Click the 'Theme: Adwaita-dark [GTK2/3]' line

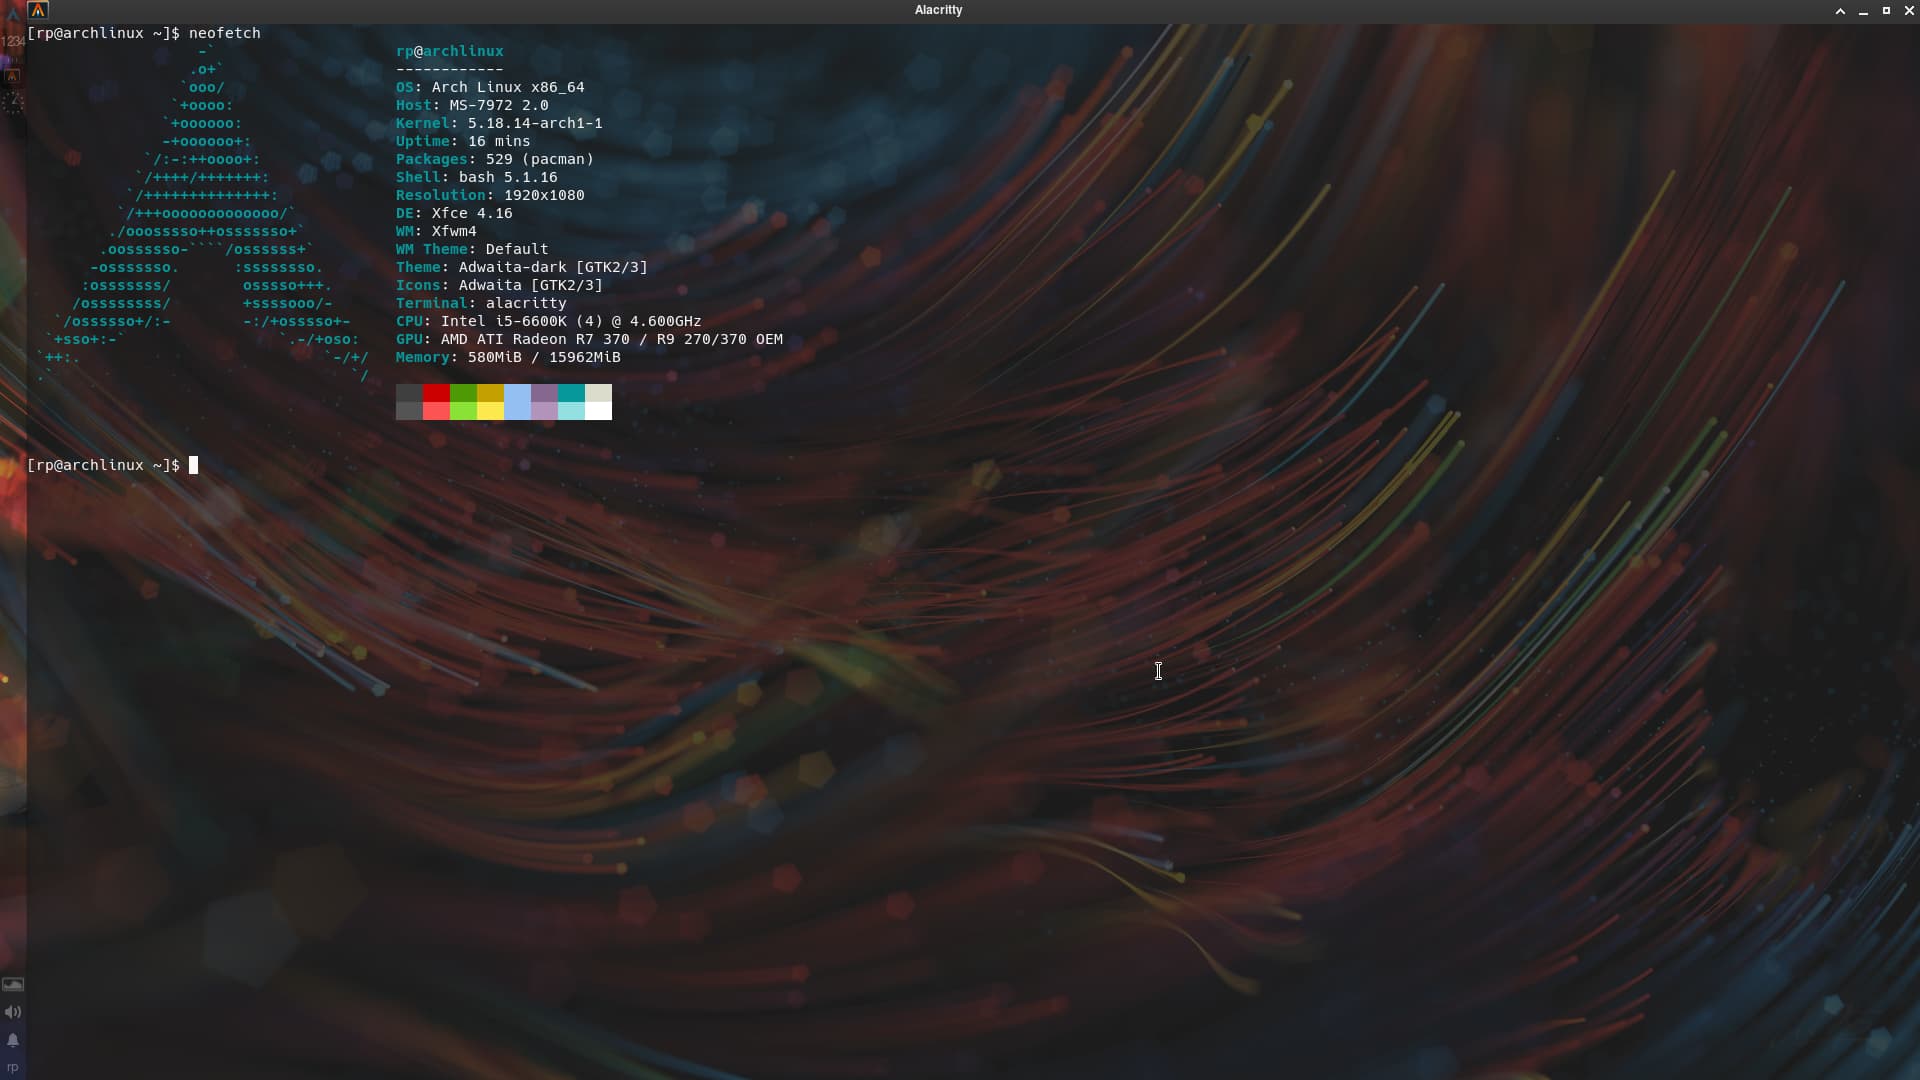click(x=522, y=267)
